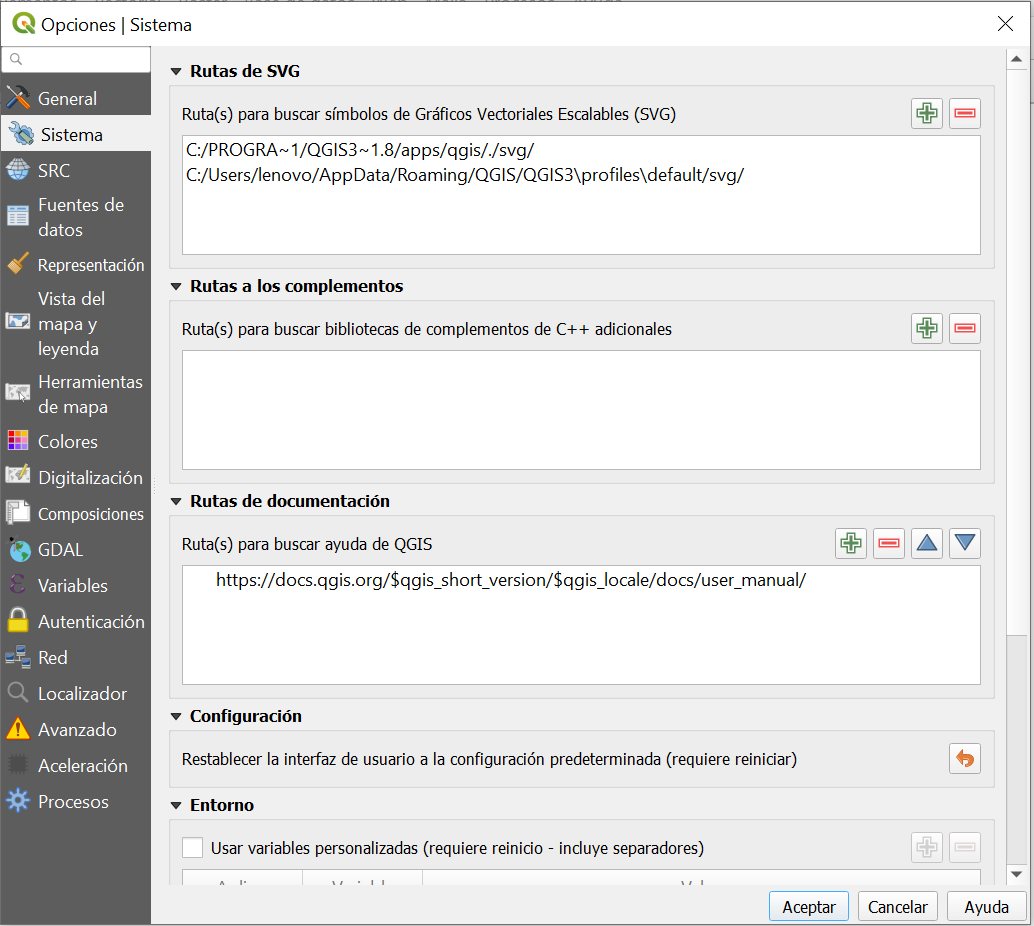Screen dimensions: 1034x926
Task: Enable usar variables personalizadas
Action: pos(192,847)
